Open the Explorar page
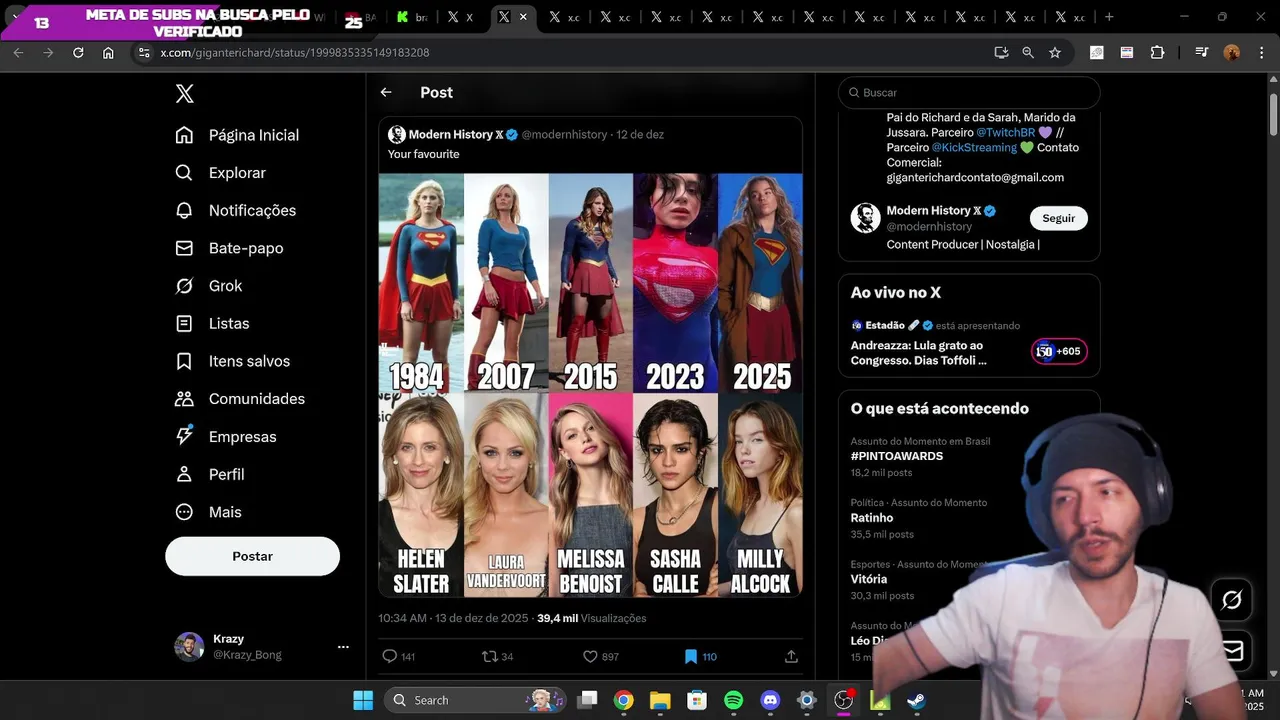This screenshot has width=1280, height=720. (221, 173)
